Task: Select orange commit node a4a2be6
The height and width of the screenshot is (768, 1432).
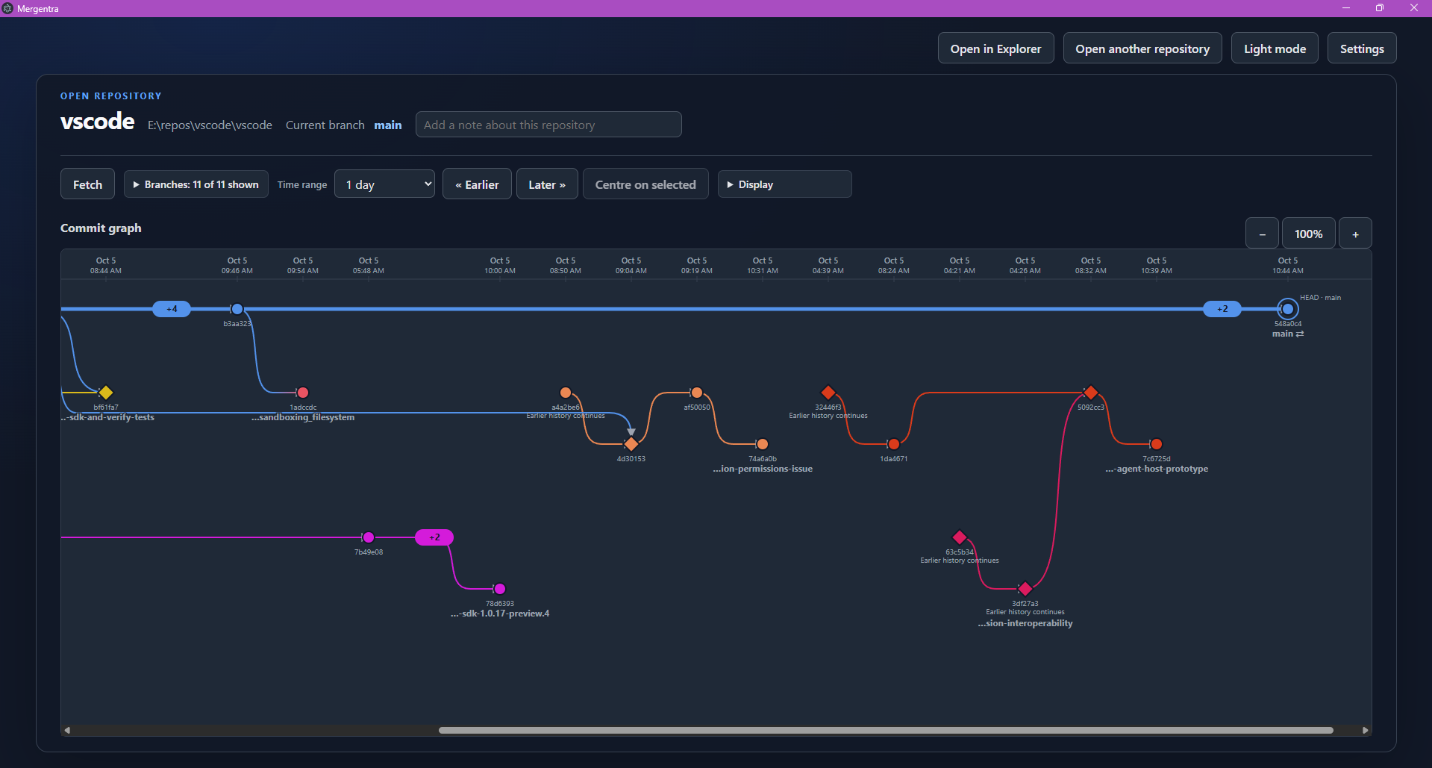Action: [x=566, y=392]
